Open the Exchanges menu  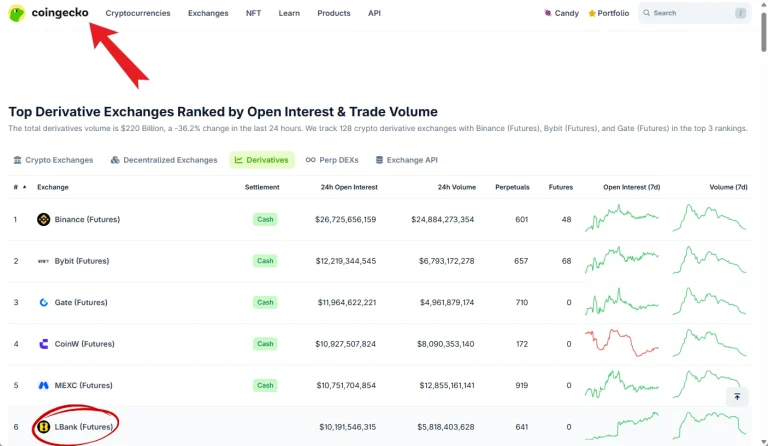(208, 13)
